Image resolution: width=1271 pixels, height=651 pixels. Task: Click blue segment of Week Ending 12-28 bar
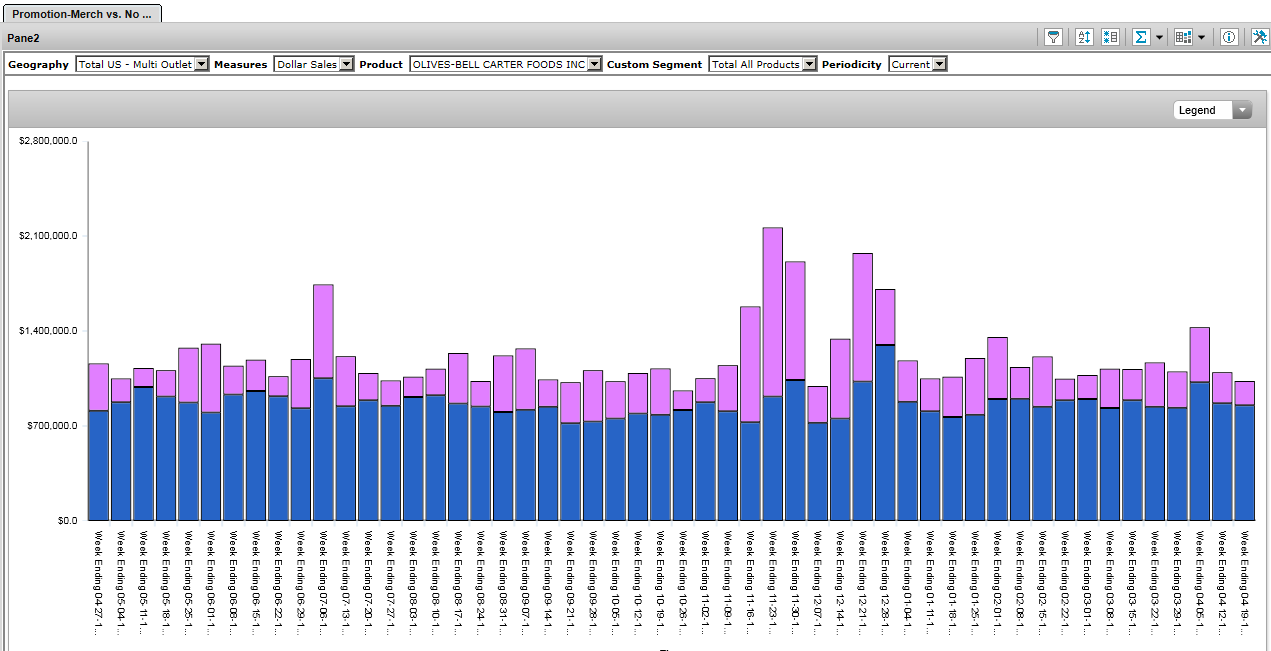(885, 432)
